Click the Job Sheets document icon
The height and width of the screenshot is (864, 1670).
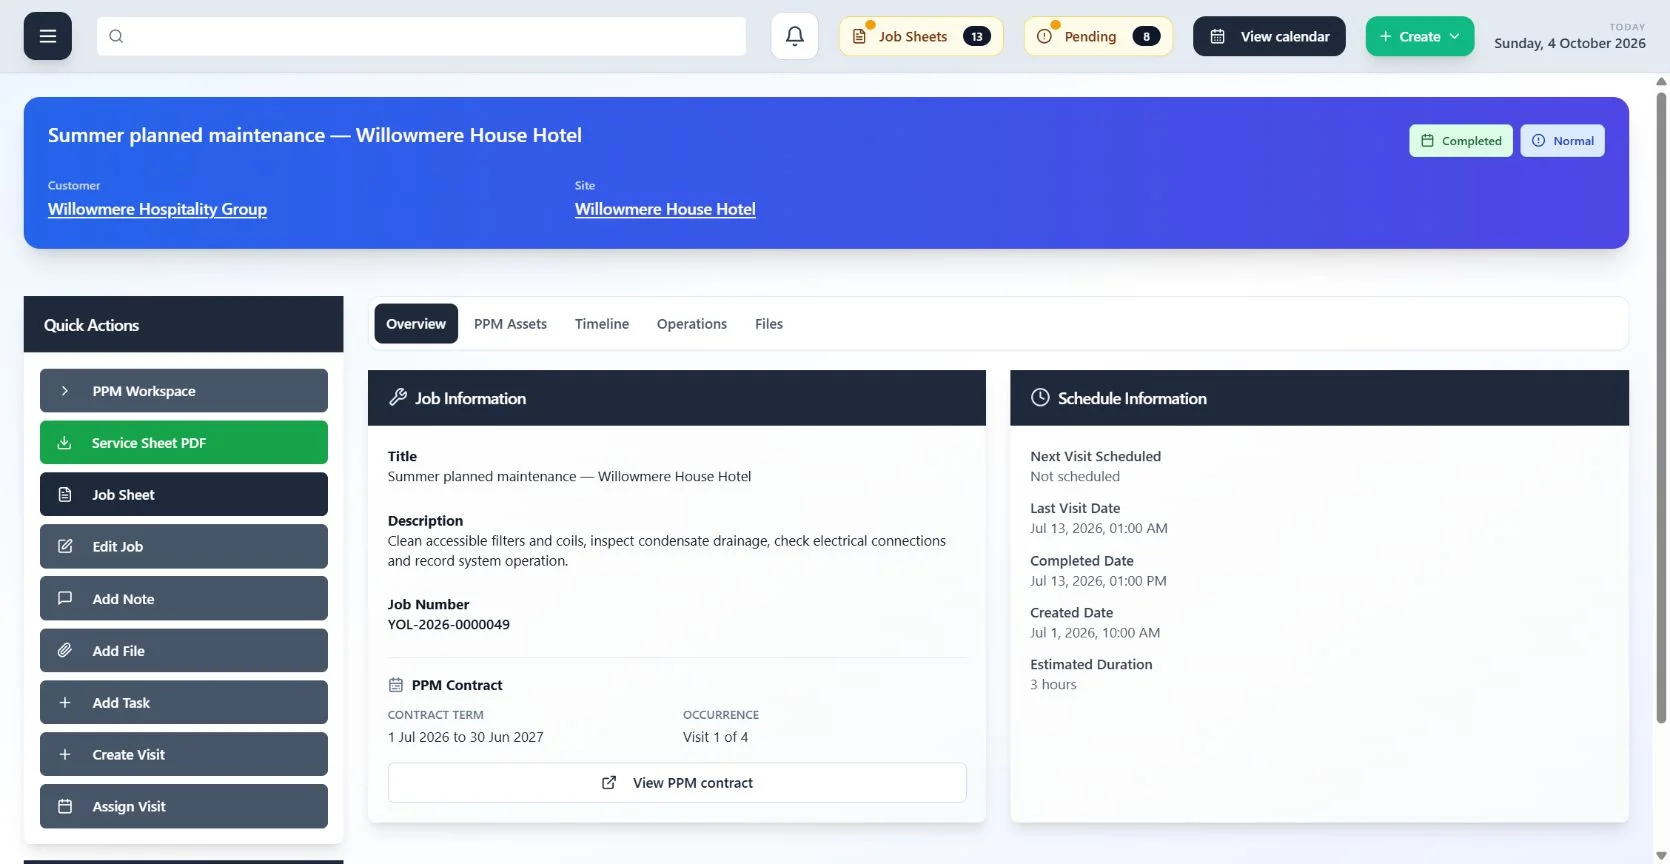859,36
